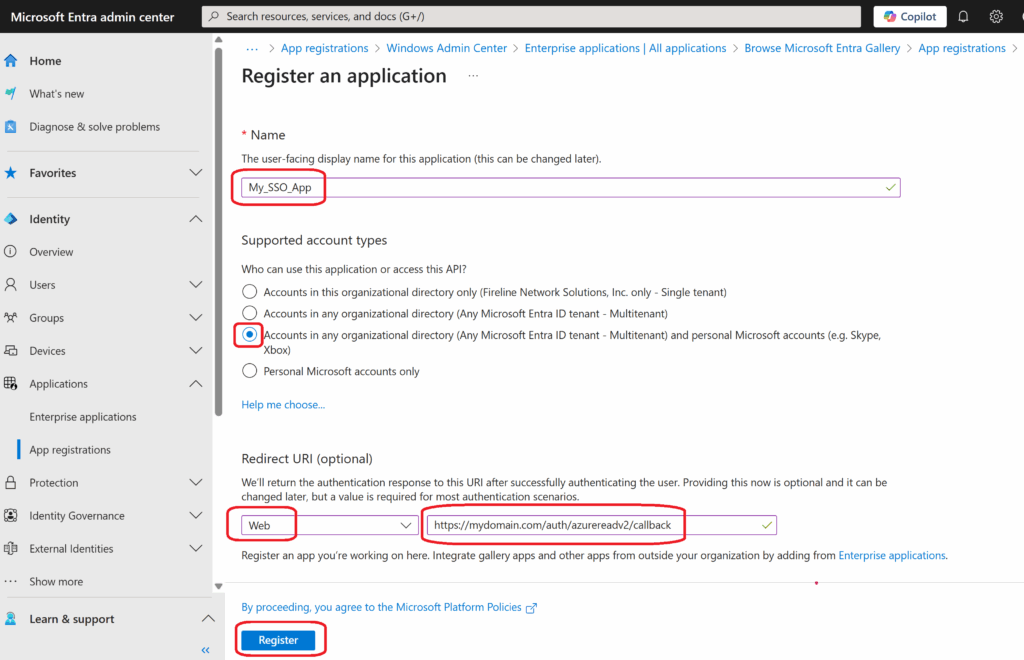Go to Home in sidebar
Viewport: 1024px width, 660px height.
tap(45, 61)
